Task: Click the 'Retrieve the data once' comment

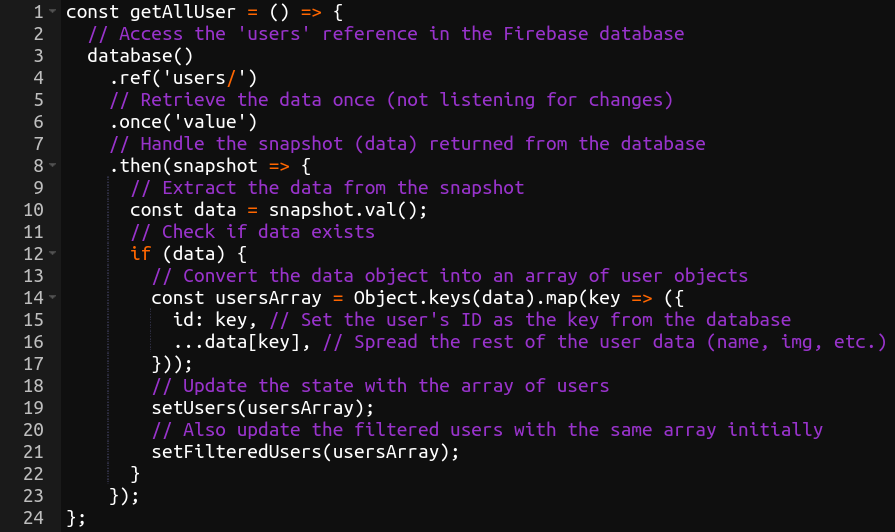Action: point(391,100)
